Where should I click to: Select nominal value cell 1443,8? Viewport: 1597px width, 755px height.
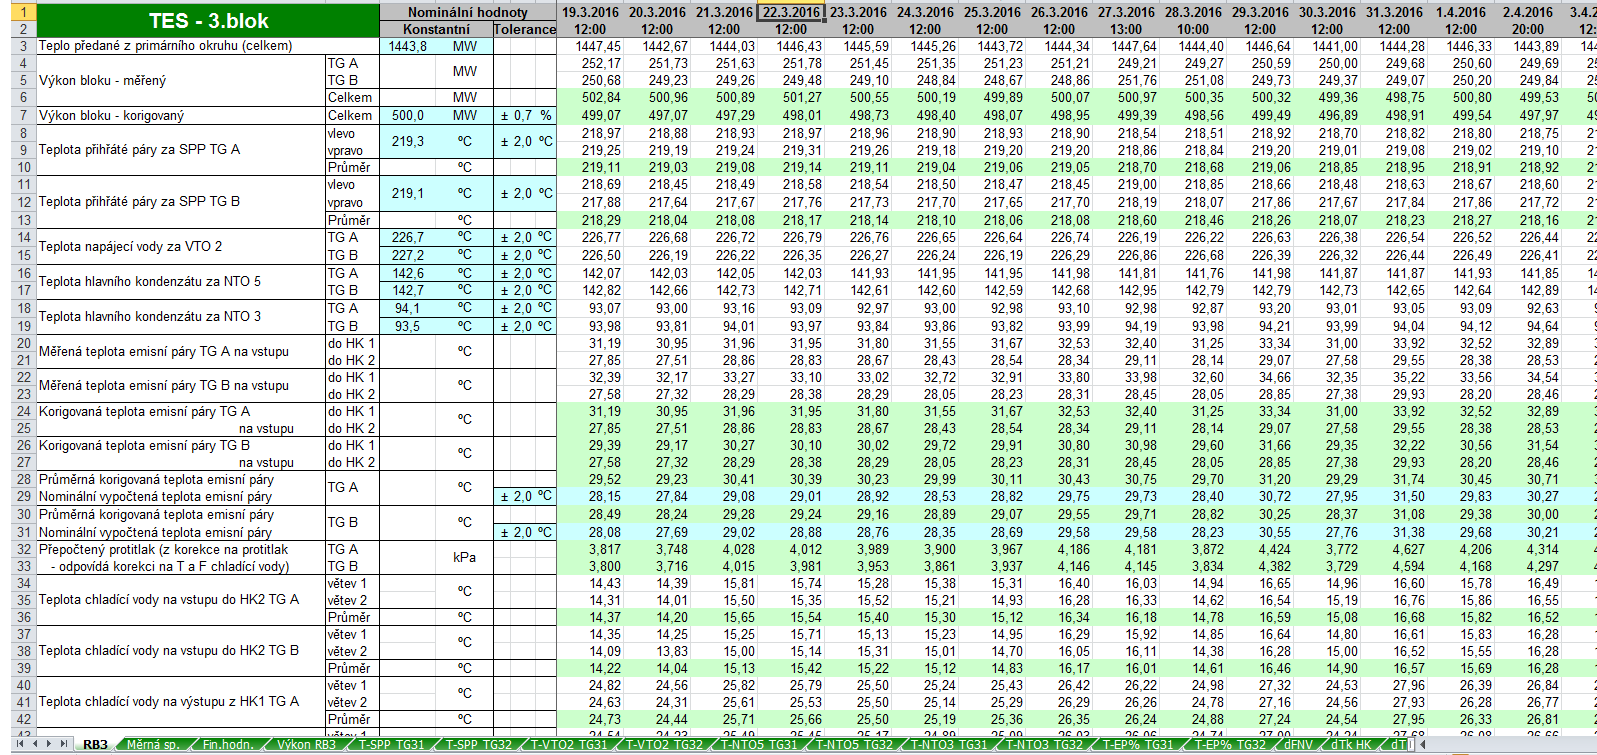point(408,46)
